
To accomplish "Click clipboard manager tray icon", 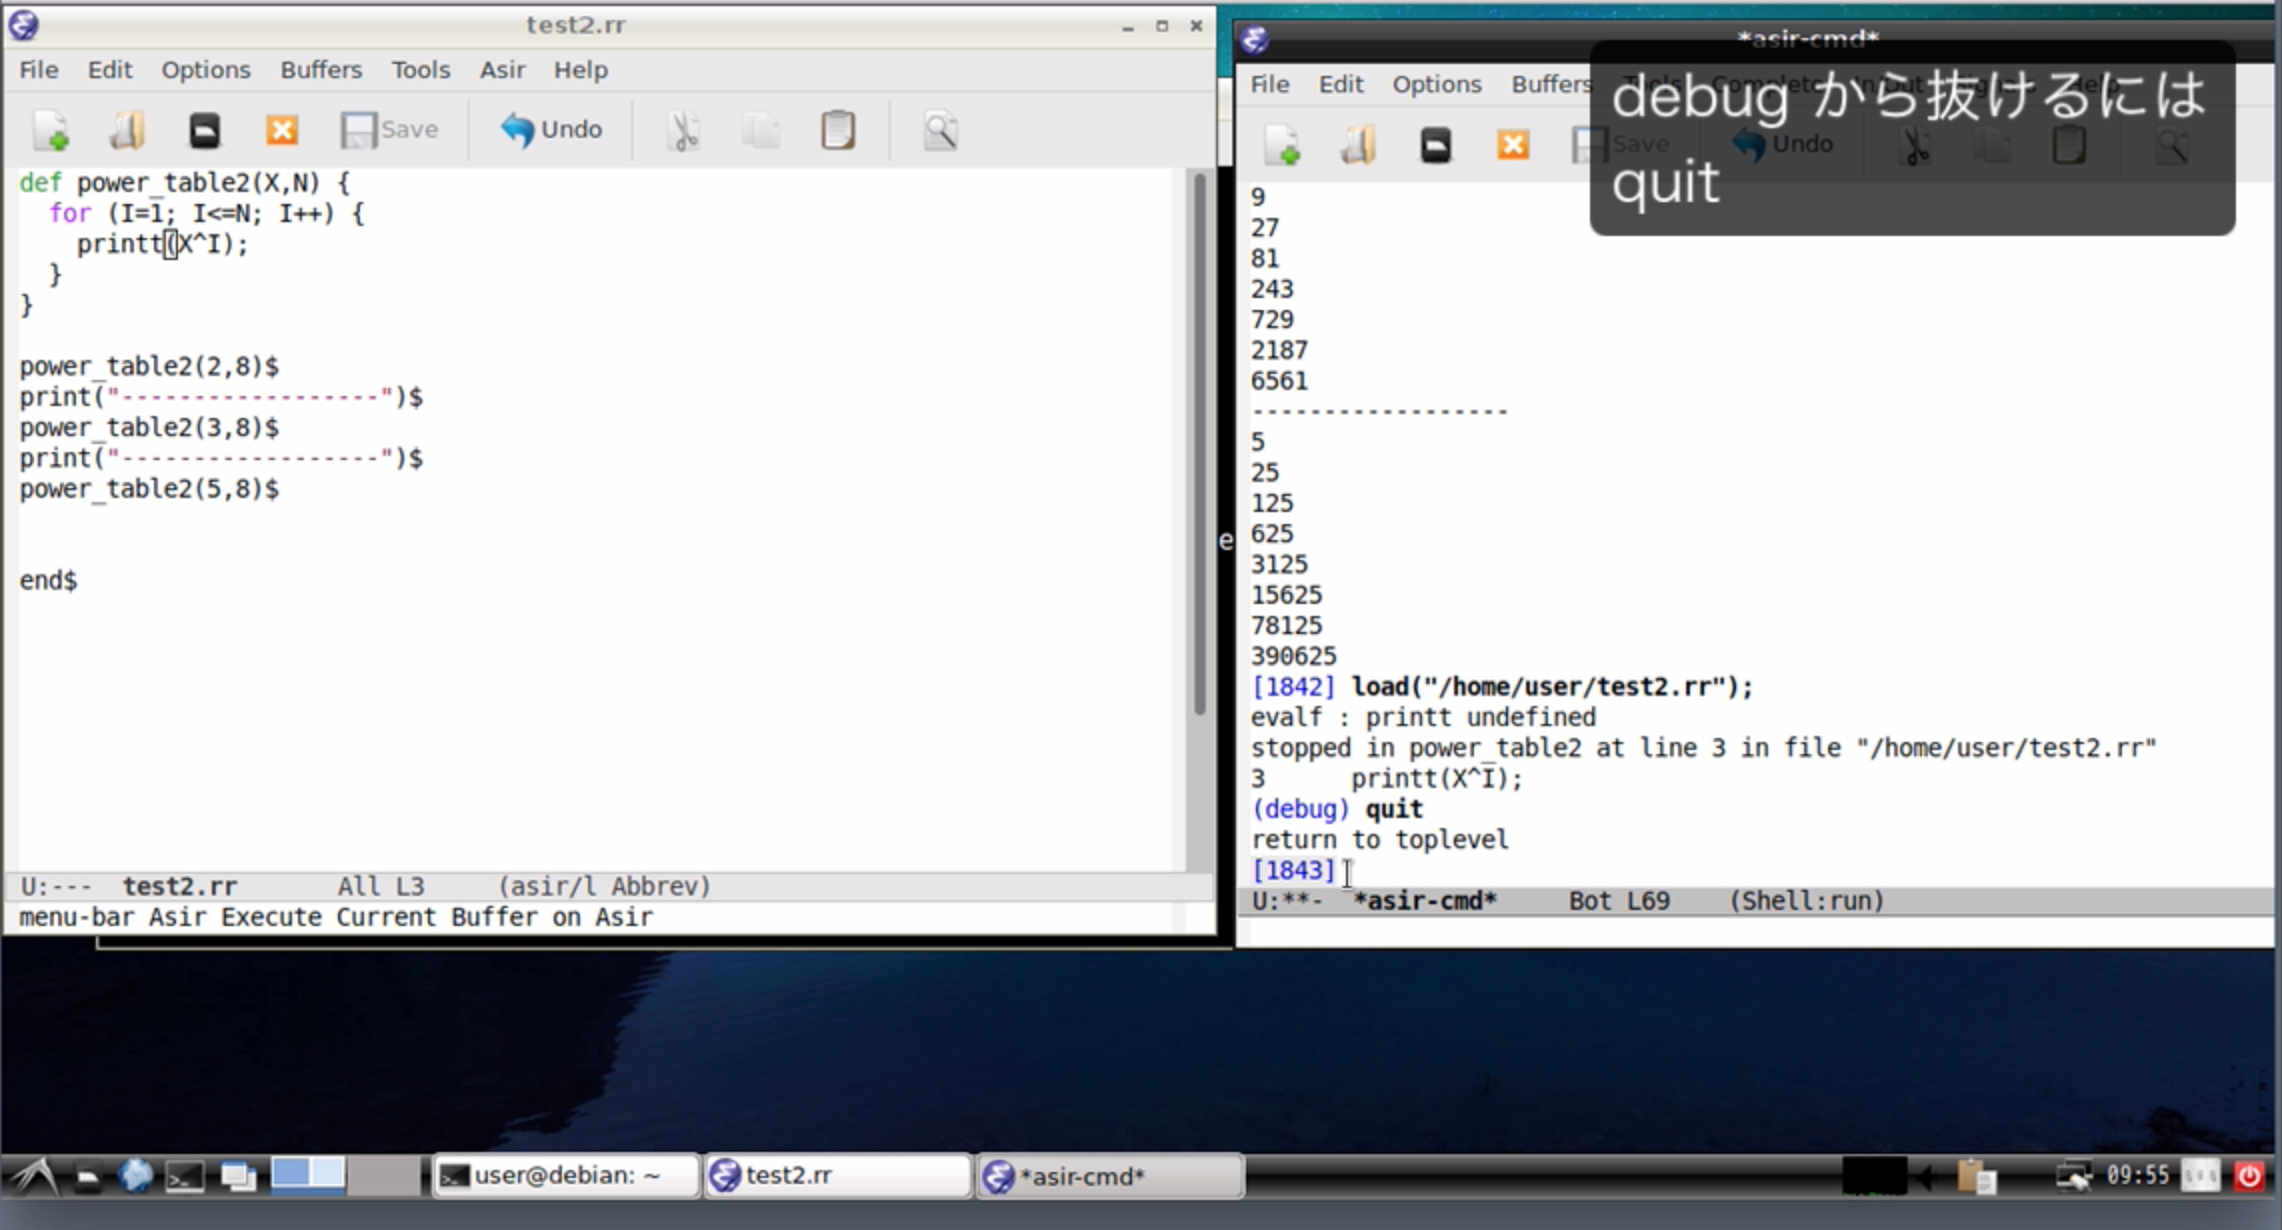I will pos(1976,1177).
